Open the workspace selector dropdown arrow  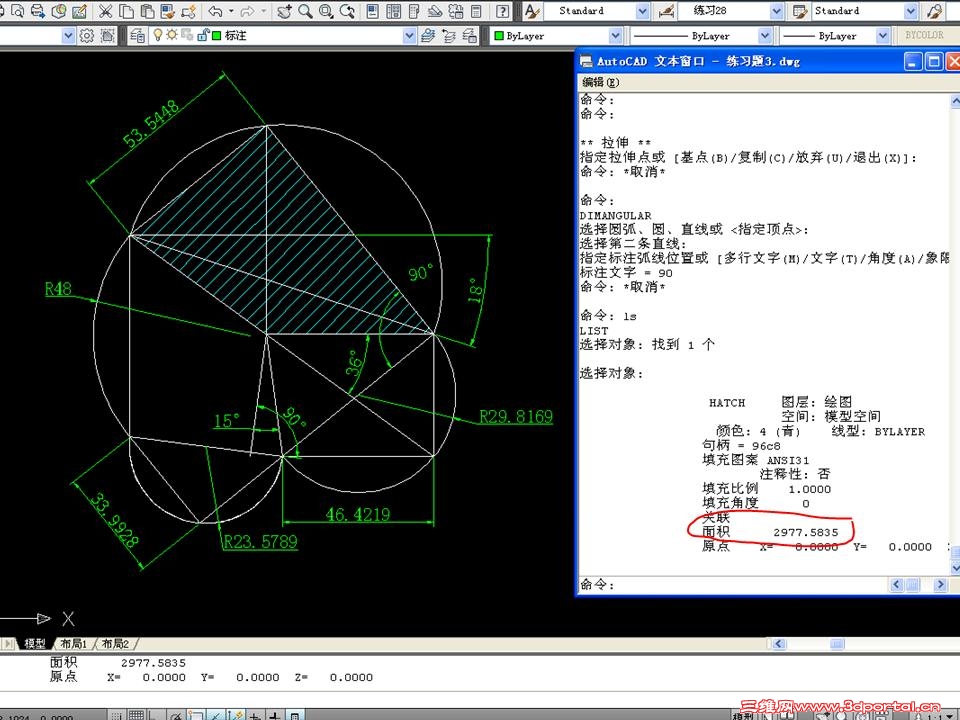[68, 36]
